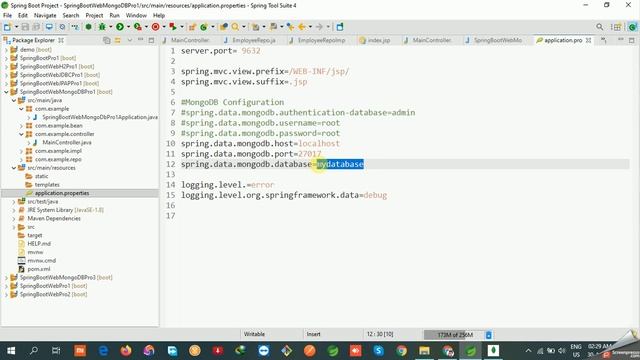Click the yellow Back navigation arrow
The image size is (640, 360).
(x=302, y=27)
